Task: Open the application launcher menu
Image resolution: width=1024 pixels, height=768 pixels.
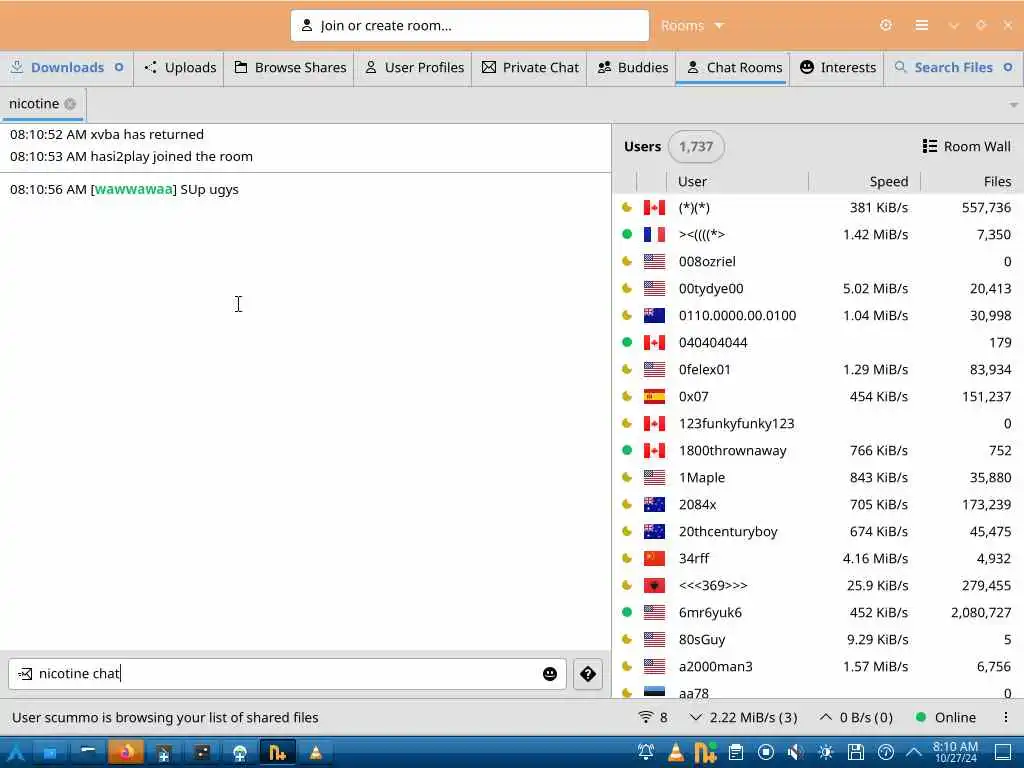Action: (x=15, y=753)
